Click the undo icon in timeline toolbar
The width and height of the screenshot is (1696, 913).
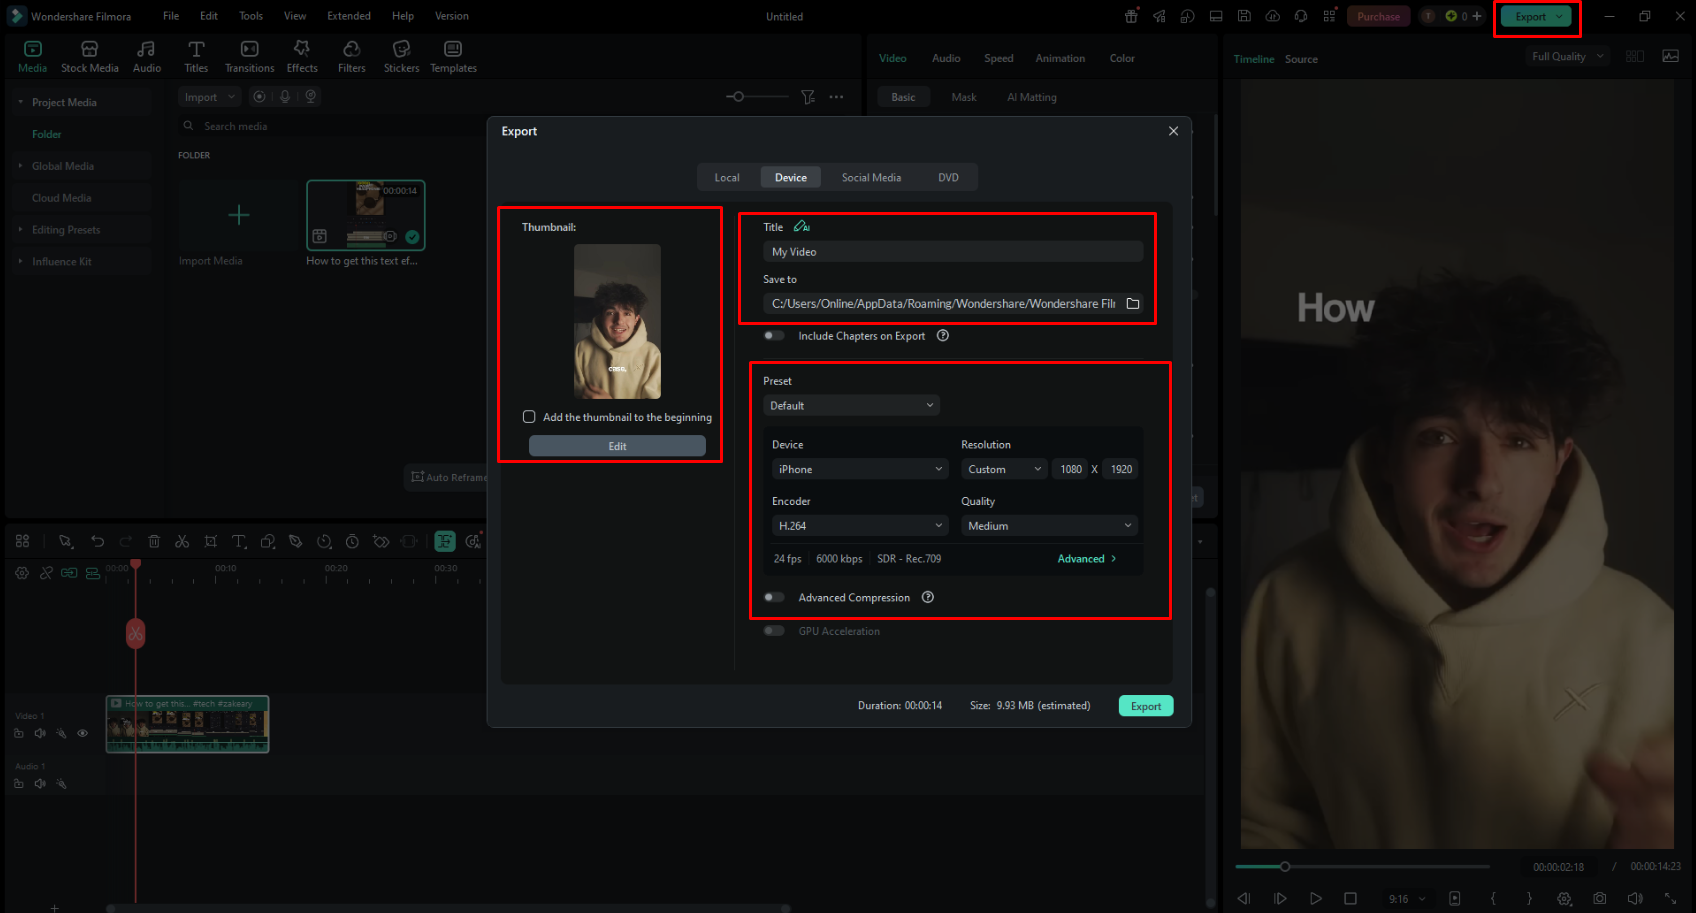point(97,541)
